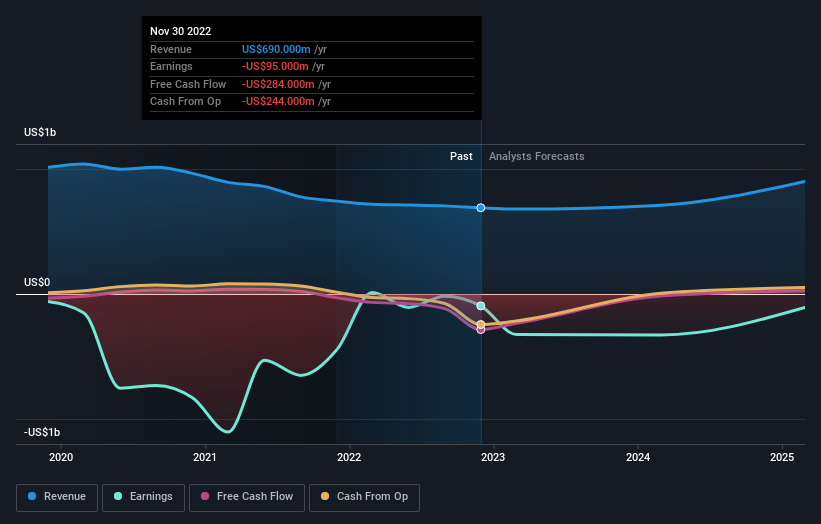Click the -US$1b y-axis label
This screenshot has height=524, width=821.
pyautogui.click(x=42, y=432)
